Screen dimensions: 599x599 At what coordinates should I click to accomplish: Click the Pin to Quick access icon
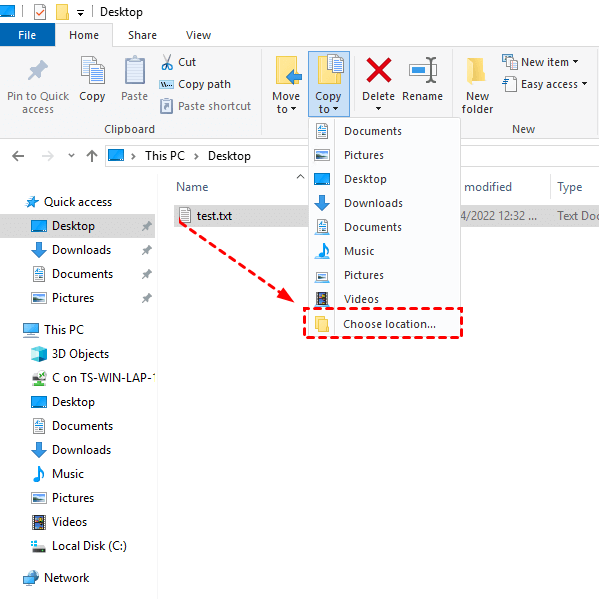(x=38, y=70)
